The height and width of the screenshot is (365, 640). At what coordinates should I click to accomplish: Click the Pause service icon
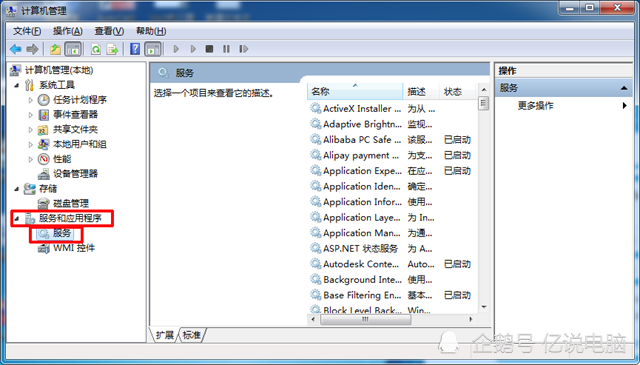[226, 49]
